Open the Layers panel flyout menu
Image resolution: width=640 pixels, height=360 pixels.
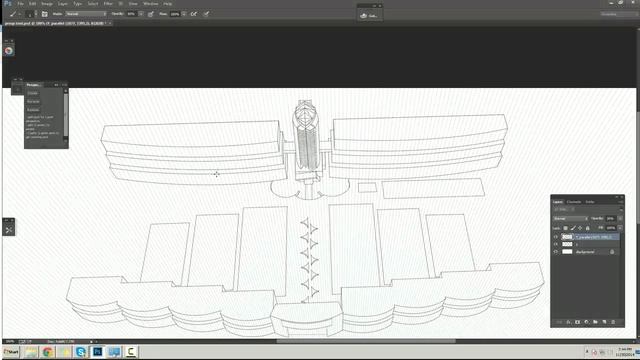[620, 202]
